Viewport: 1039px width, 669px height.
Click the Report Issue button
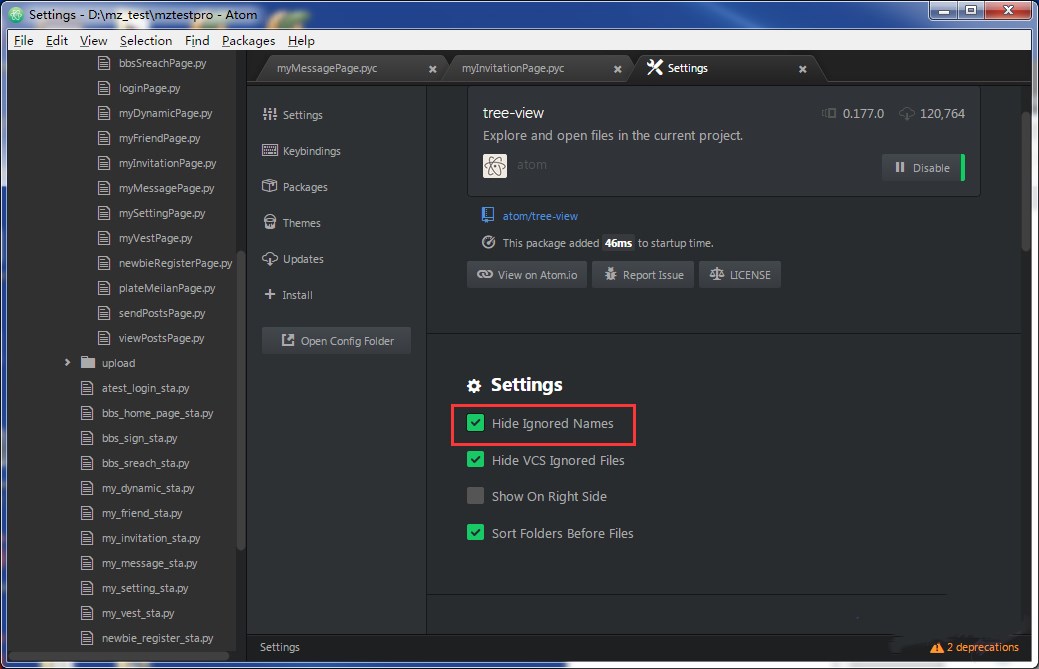coord(643,274)
